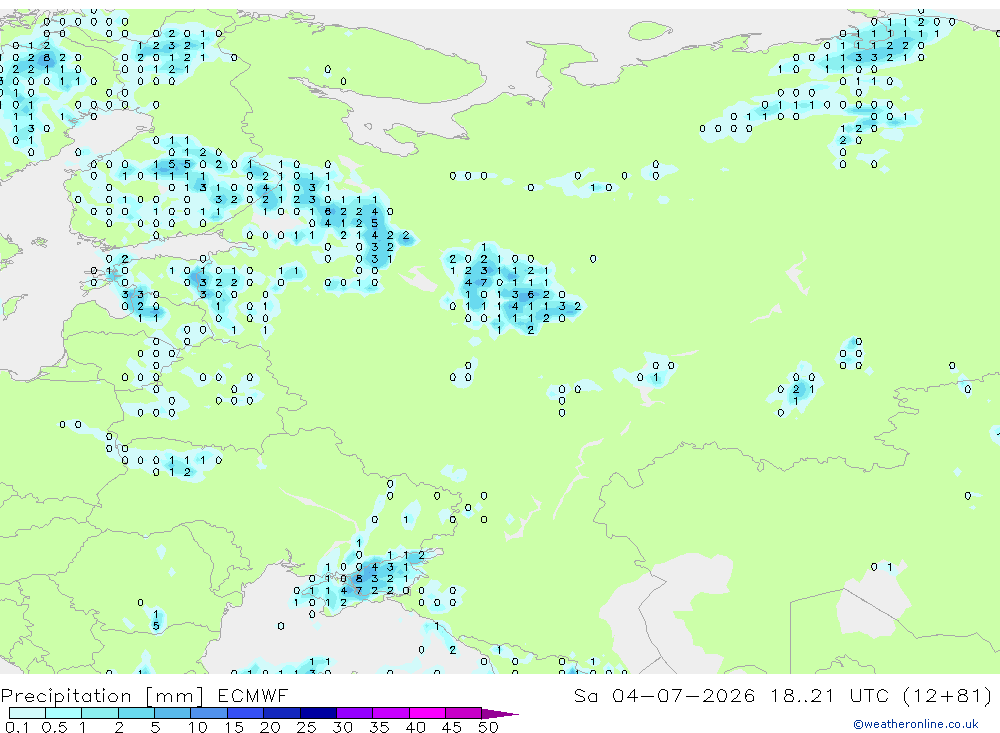Click the '30' legend scale label
The width and height of the screenshot is (1000, 733).
[x=343, y=727]
